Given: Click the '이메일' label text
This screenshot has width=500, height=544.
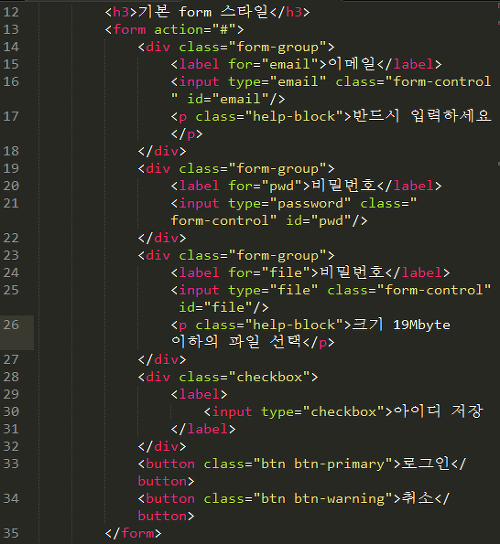Looking at the screenshot, I should (351, 64).
